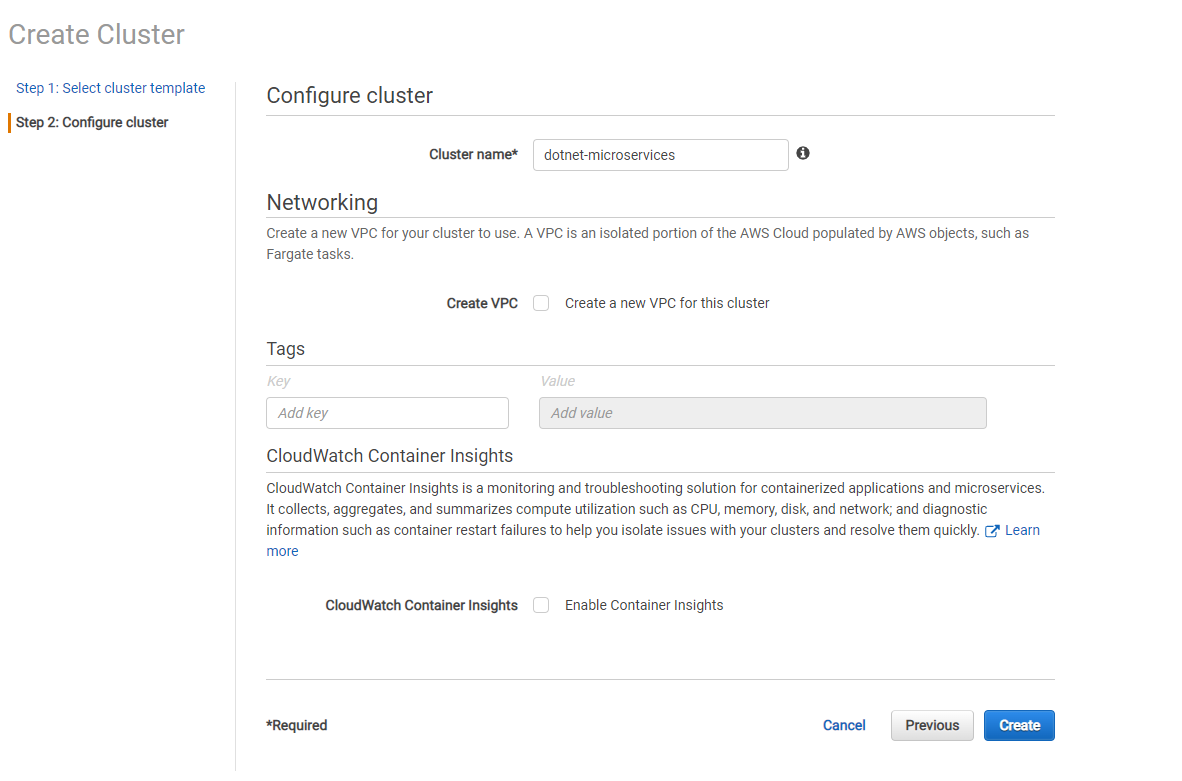
Task: Tick the Create VPC checkbox
Action: pos(541,303)
